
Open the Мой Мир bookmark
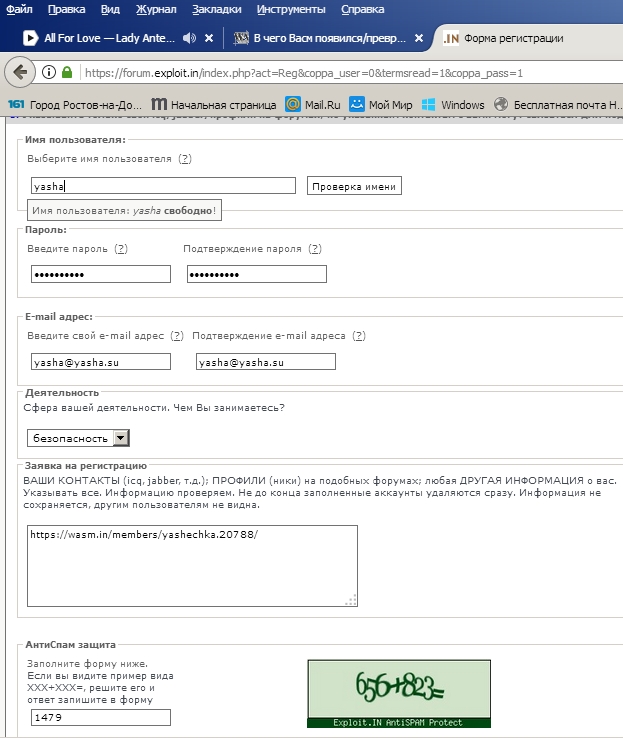point(382,104)
